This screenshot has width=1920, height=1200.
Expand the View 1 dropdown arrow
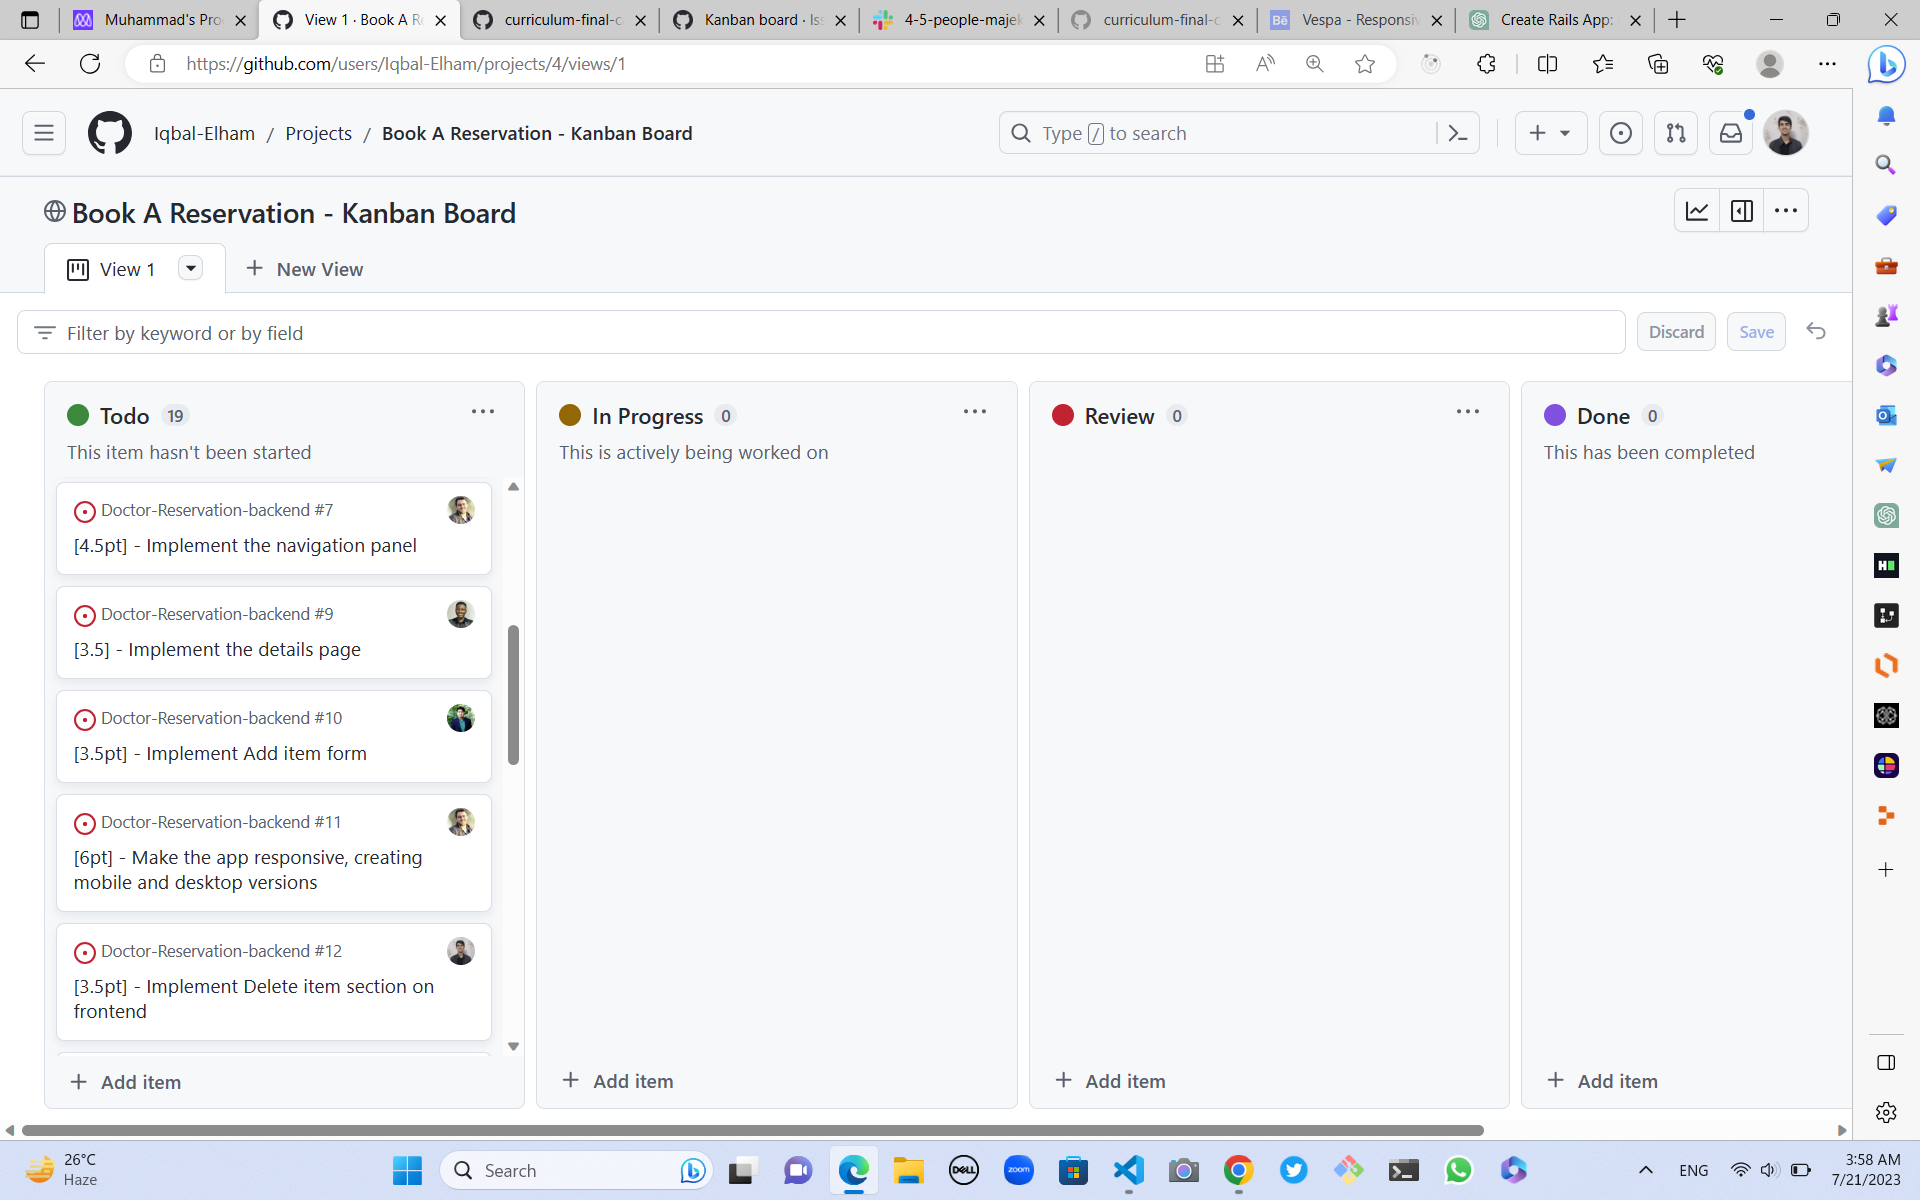click(190, 268)
